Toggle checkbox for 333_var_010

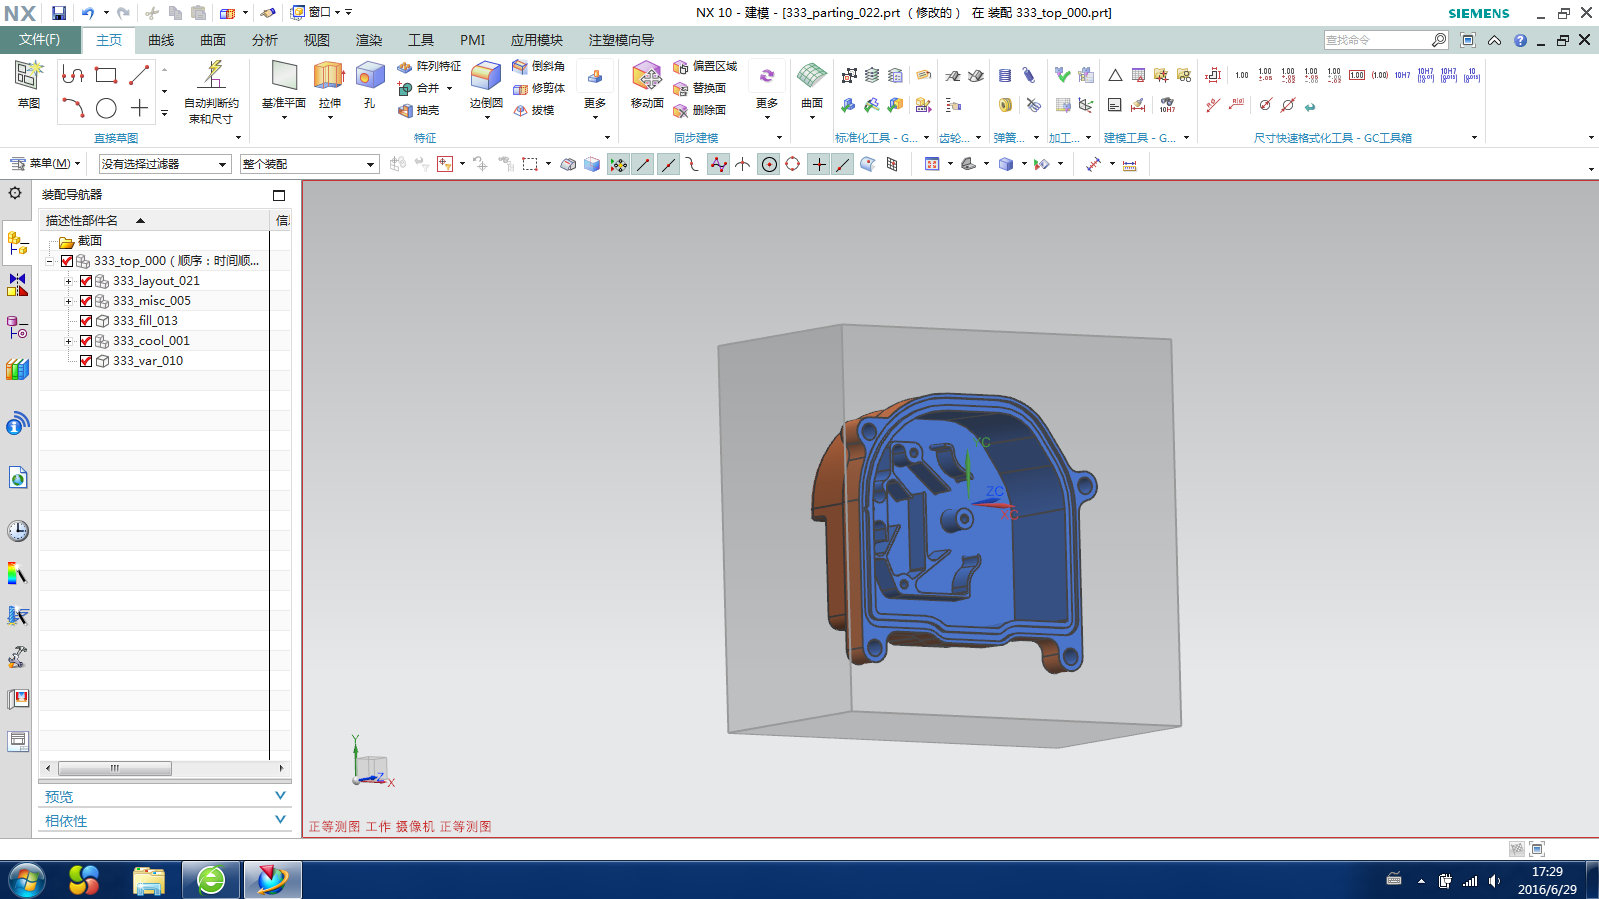point(86,361)
